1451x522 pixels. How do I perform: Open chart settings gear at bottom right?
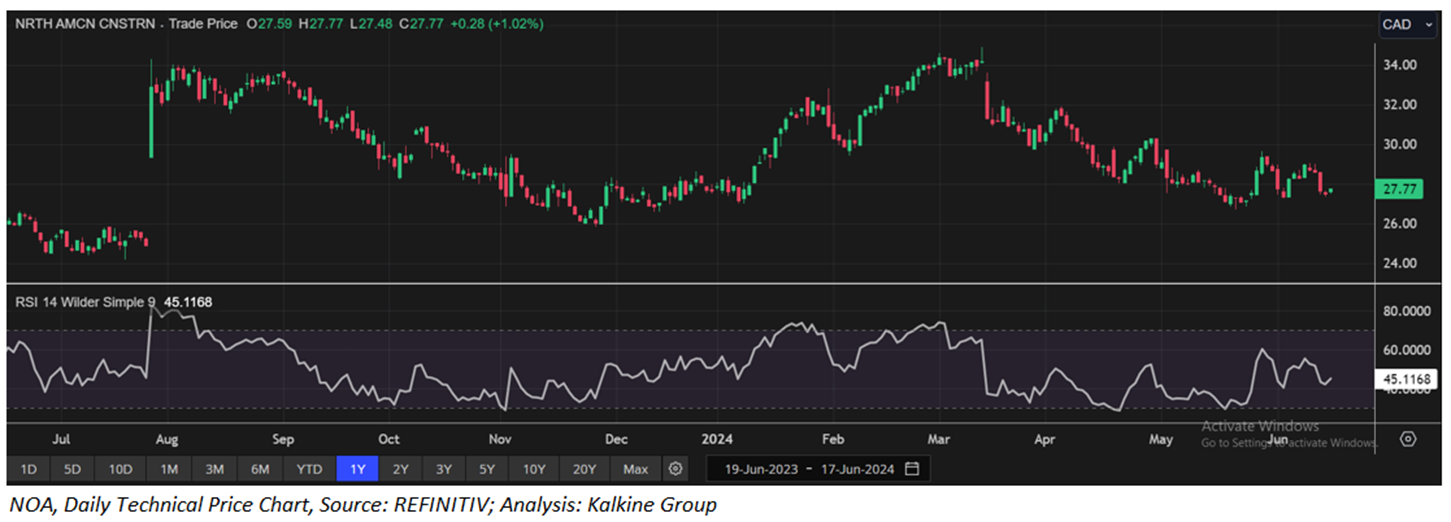pyautogui.click(x=1408, y=439)
